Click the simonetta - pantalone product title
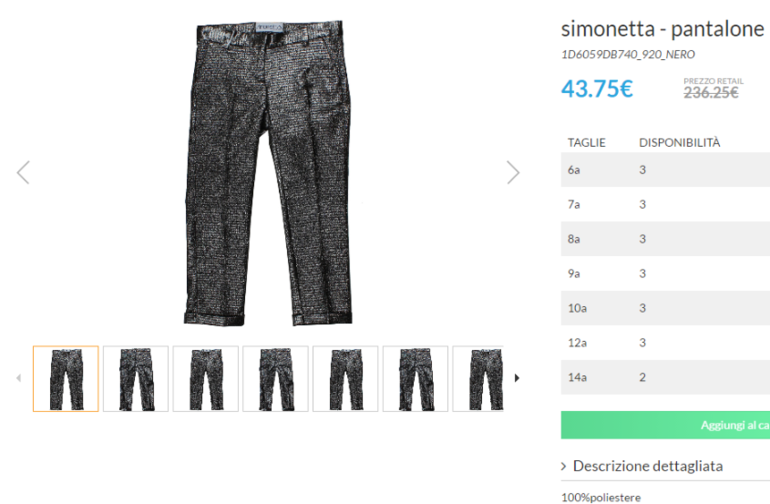The height and width of the screenshot is (504, 770). point(664,28)
